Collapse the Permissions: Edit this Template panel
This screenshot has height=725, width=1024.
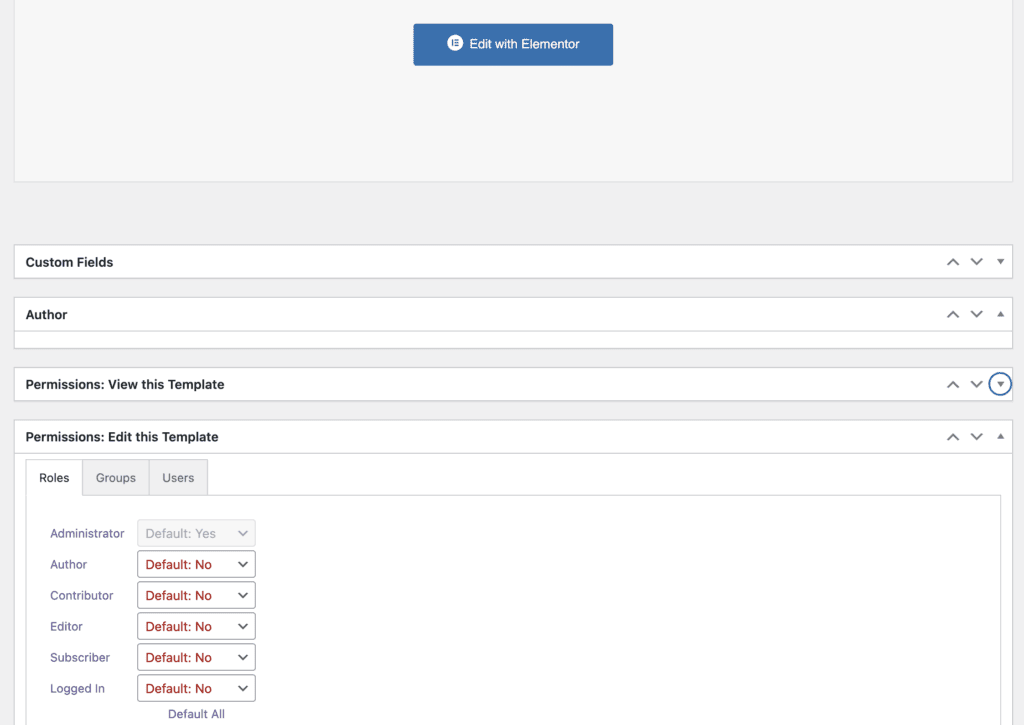click(x=1000, y=436)
